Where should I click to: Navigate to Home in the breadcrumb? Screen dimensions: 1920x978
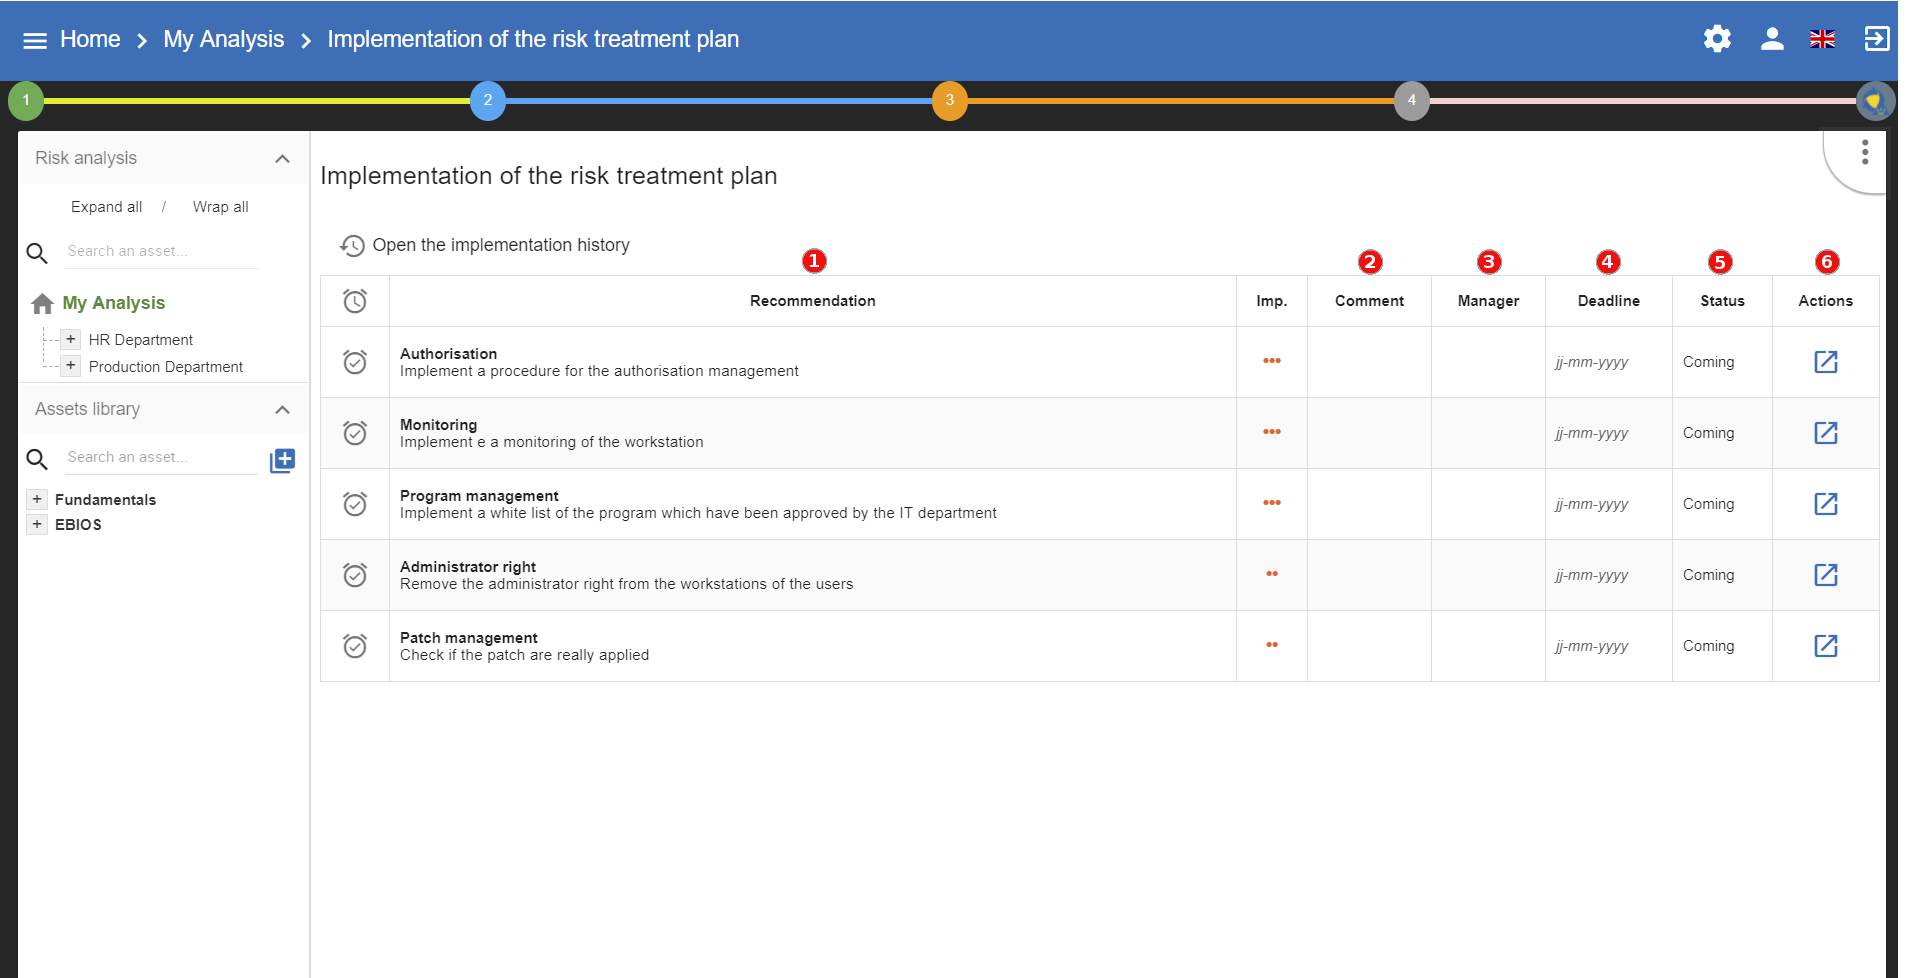coord(90,39)
